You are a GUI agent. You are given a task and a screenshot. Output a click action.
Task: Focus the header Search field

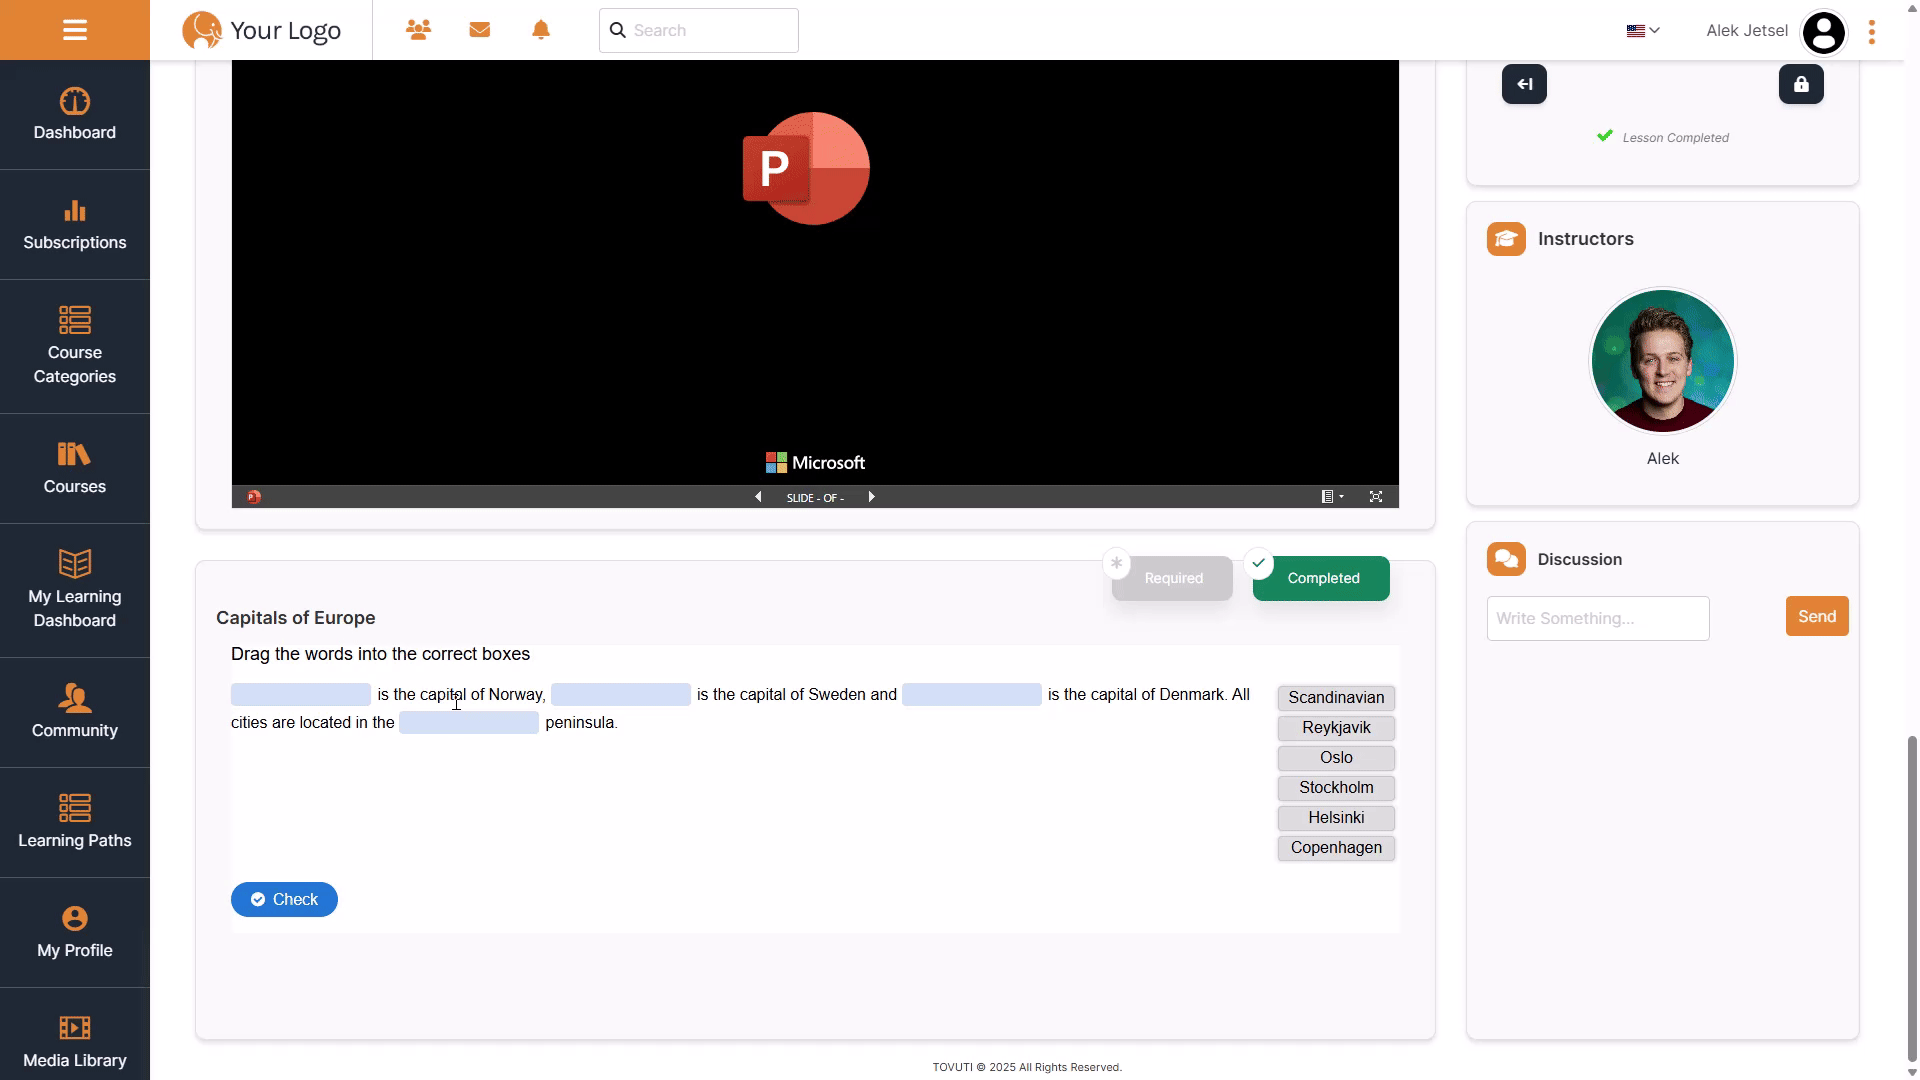[x=699, y=30]
